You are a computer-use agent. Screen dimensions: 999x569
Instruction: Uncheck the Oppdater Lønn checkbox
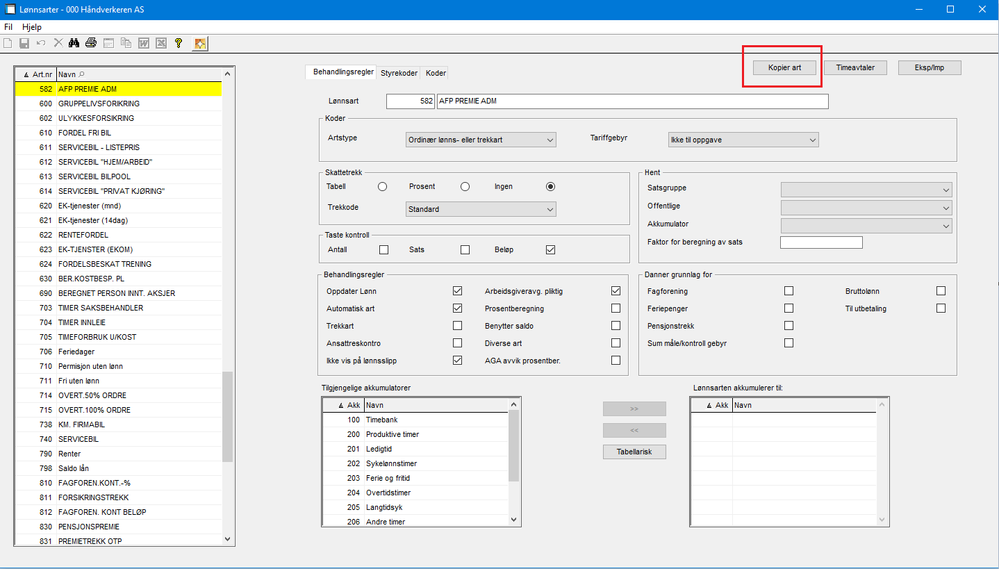point(457,291)
